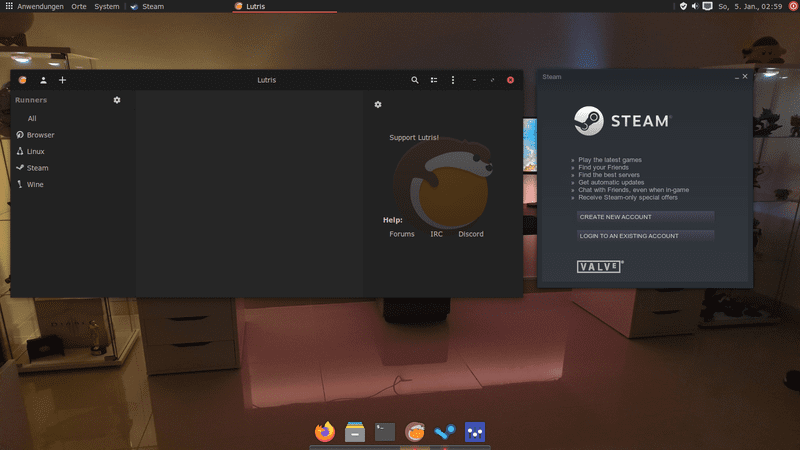Click the Linux runner penguin icon
Screen dimensions: 800x450
[x=20, y=151]
